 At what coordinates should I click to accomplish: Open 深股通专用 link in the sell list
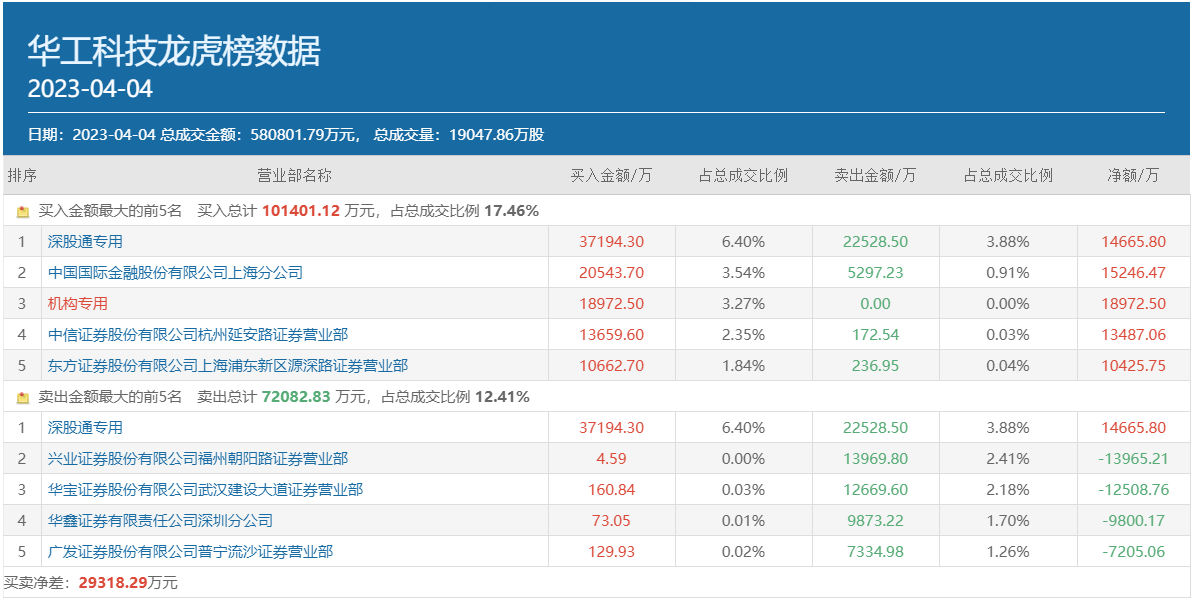coord(85,428)
